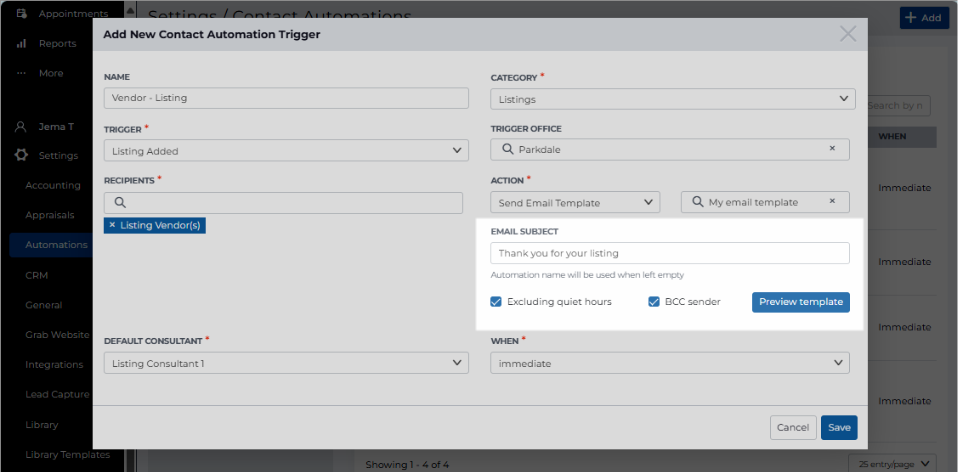Click the Recipients search field
The height and width of the screenshot is (472, 958).
(x=283, y=203)
